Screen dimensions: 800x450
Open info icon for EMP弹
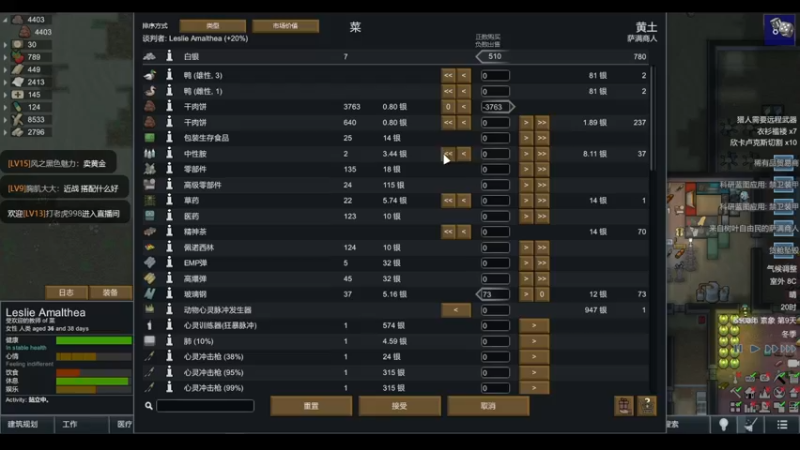click(x=169, y=263)
